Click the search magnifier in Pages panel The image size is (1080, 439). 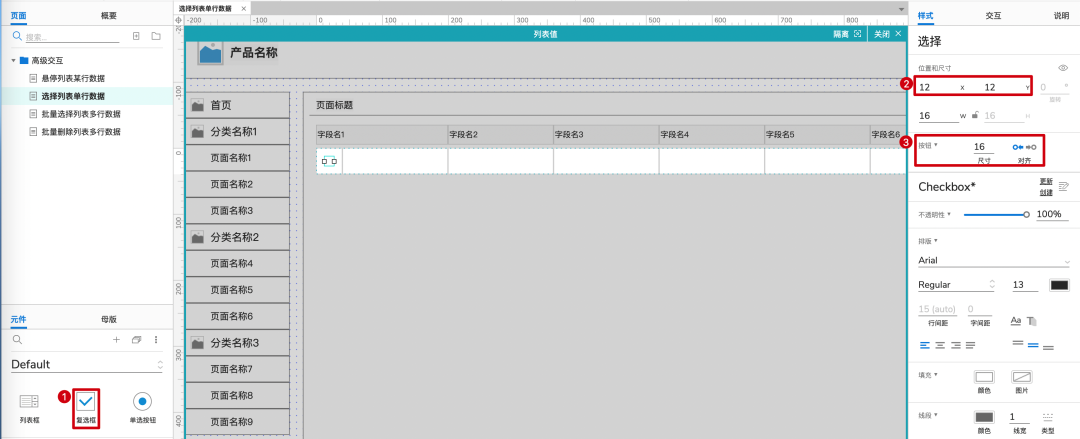coord(18,37)
